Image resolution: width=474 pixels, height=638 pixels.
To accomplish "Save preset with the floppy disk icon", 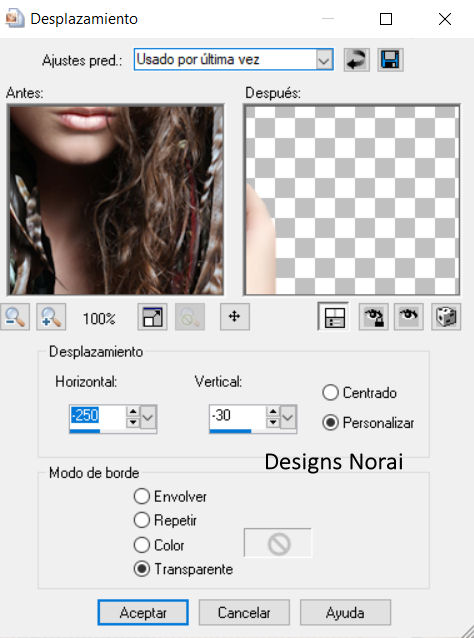I will point(390,60).
